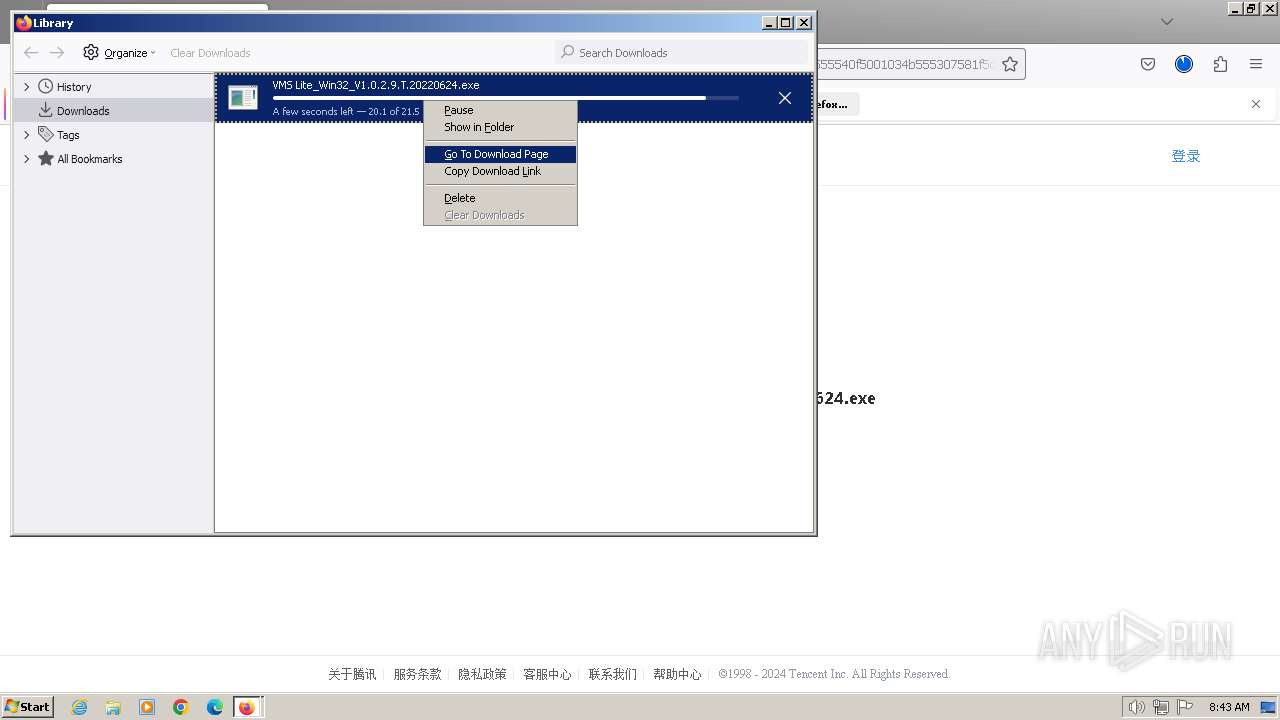Cancel the VMS Lite download

785,98
